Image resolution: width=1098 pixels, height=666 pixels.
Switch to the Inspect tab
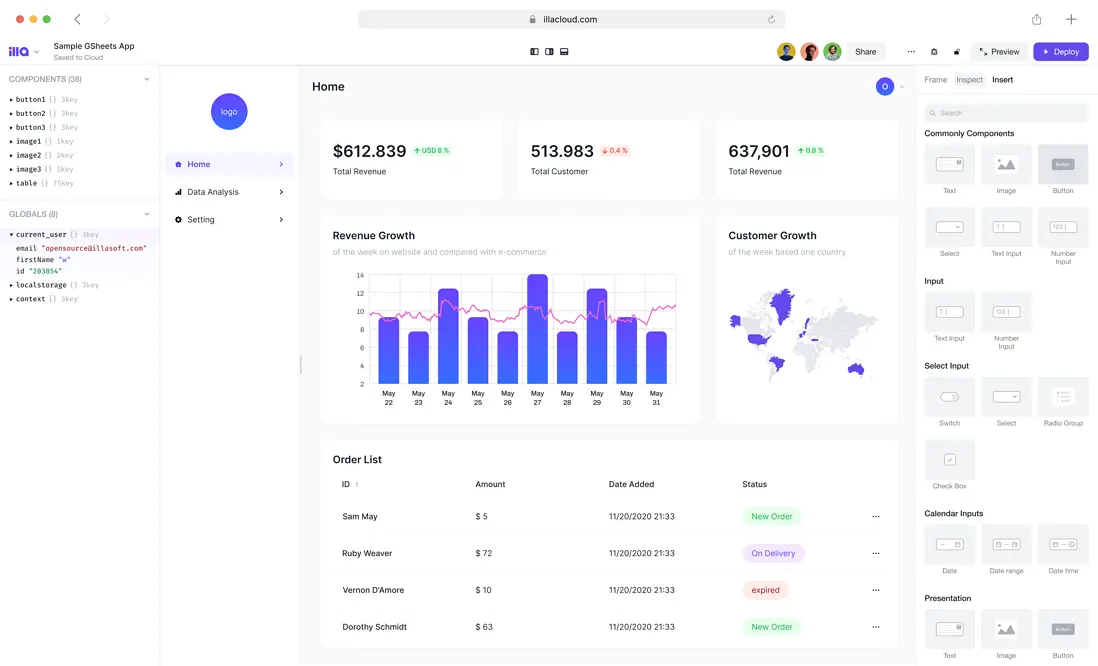coord(969,79)
